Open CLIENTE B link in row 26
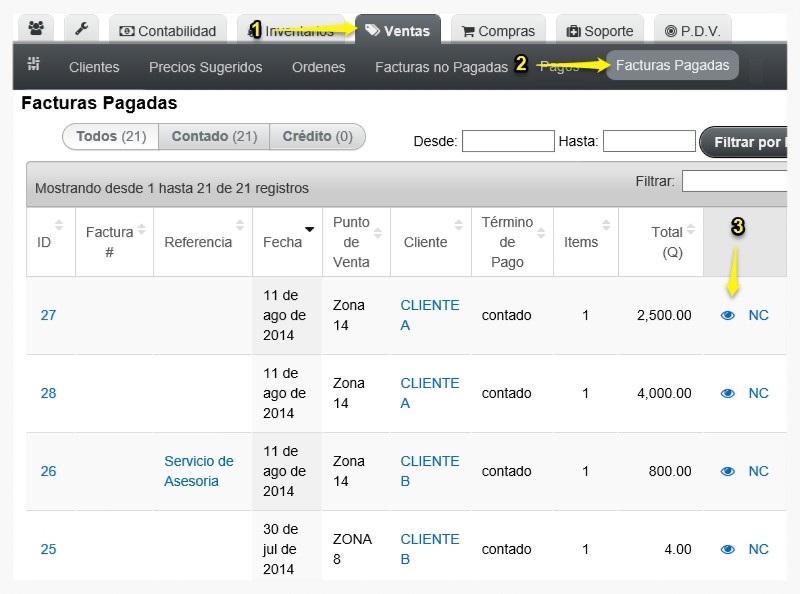Screen dimensions: 800x594 [430, 471]
